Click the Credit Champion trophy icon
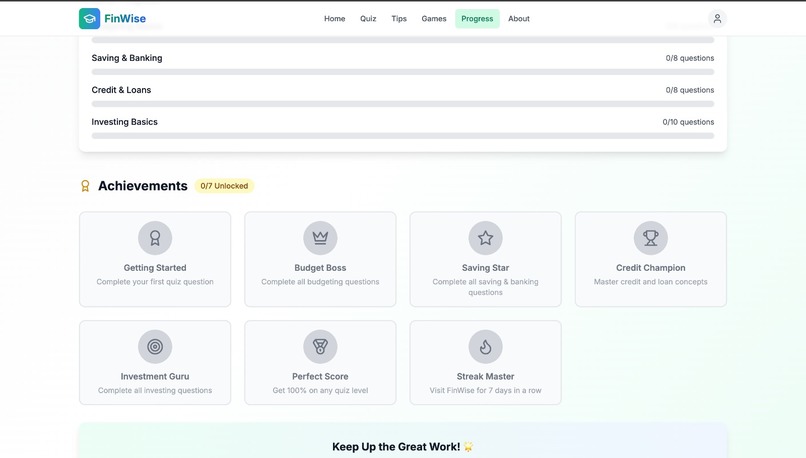 [x=651, y=238]
